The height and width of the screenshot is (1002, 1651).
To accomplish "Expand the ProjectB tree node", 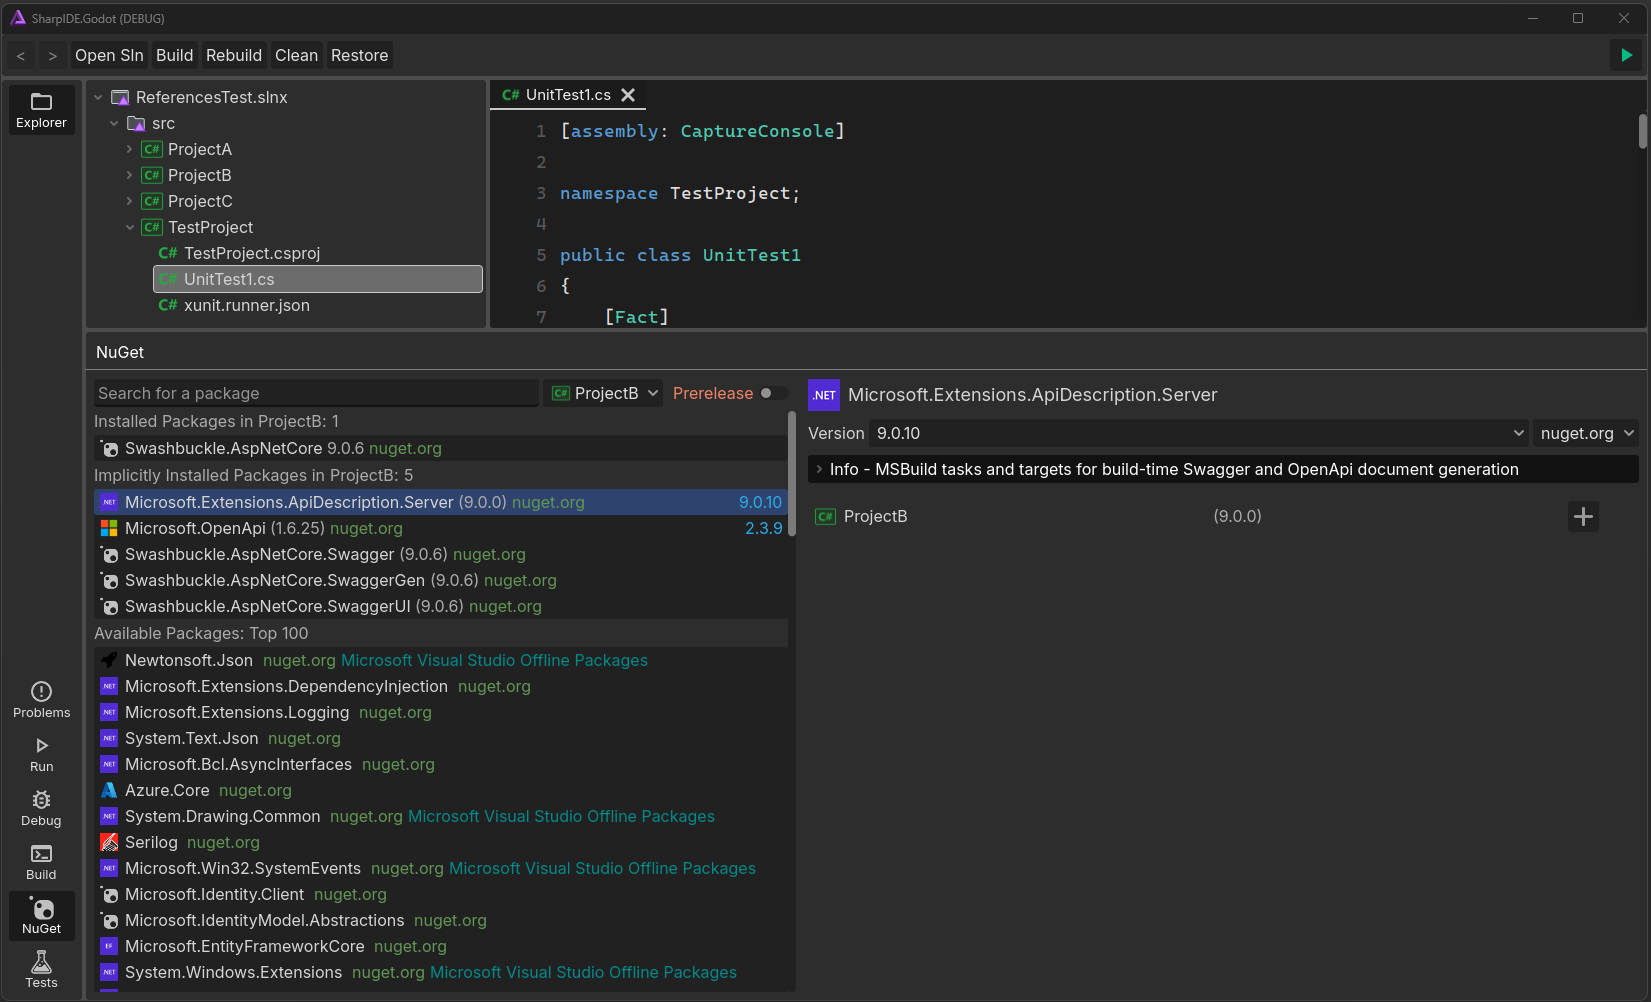I will [129, 175].
